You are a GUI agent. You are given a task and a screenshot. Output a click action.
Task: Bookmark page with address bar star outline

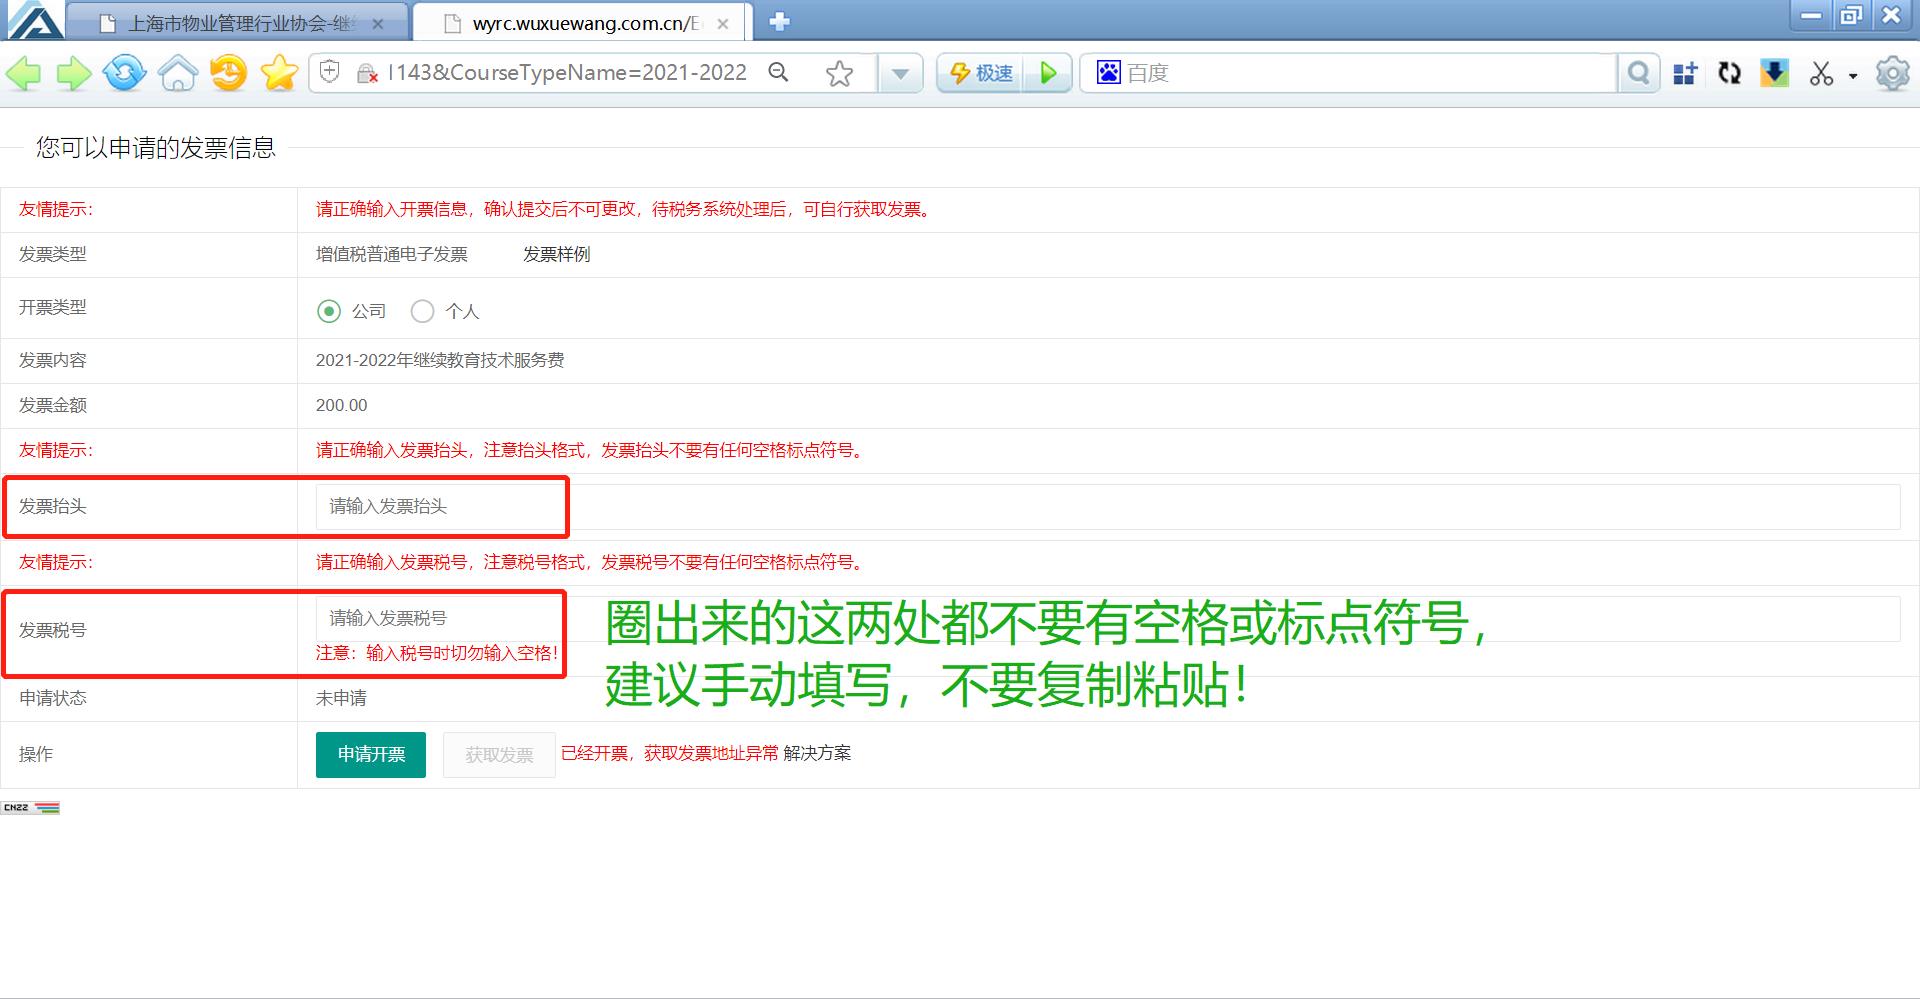(839, 73)
